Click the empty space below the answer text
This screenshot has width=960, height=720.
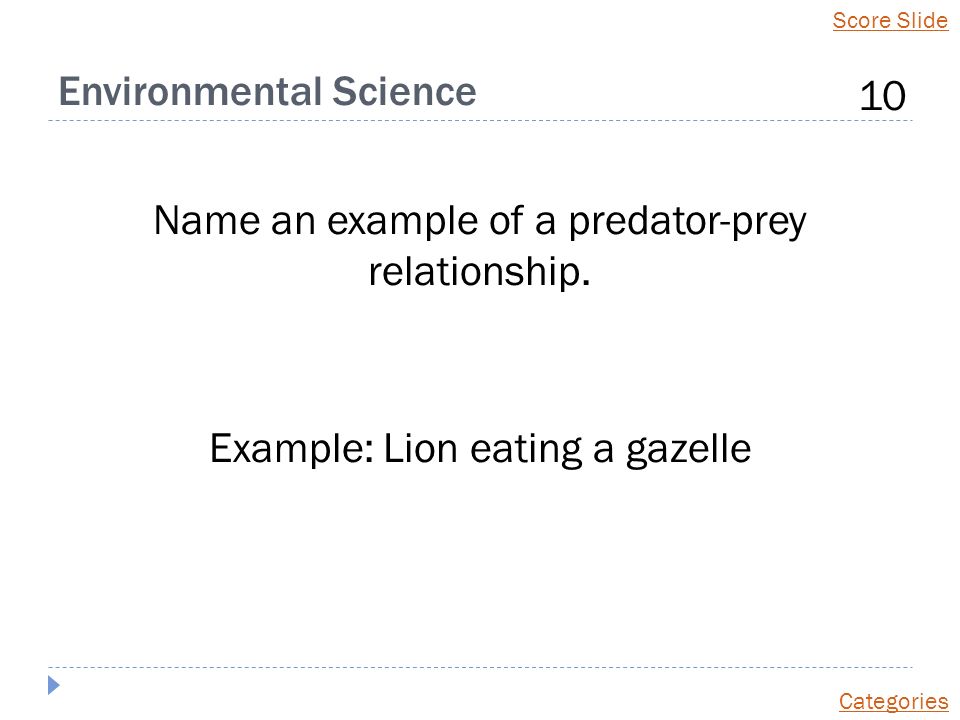480,563
